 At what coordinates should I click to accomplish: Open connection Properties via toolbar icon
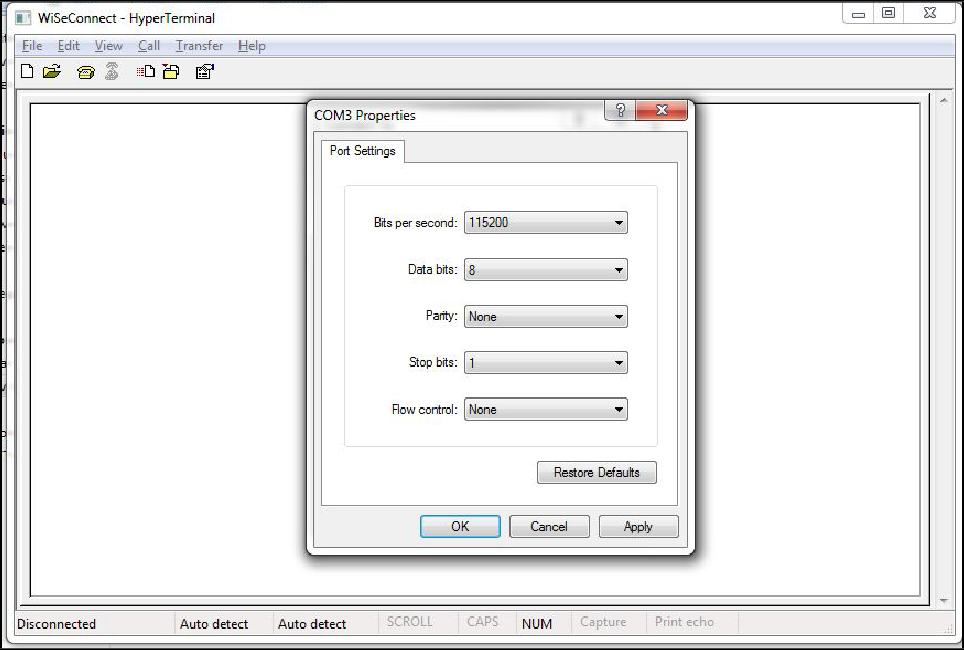(x=204, y=71)
